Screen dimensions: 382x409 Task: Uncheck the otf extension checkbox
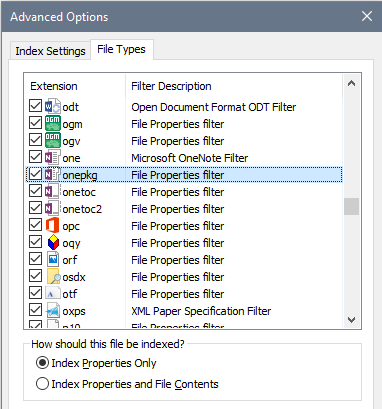point(35,293)
